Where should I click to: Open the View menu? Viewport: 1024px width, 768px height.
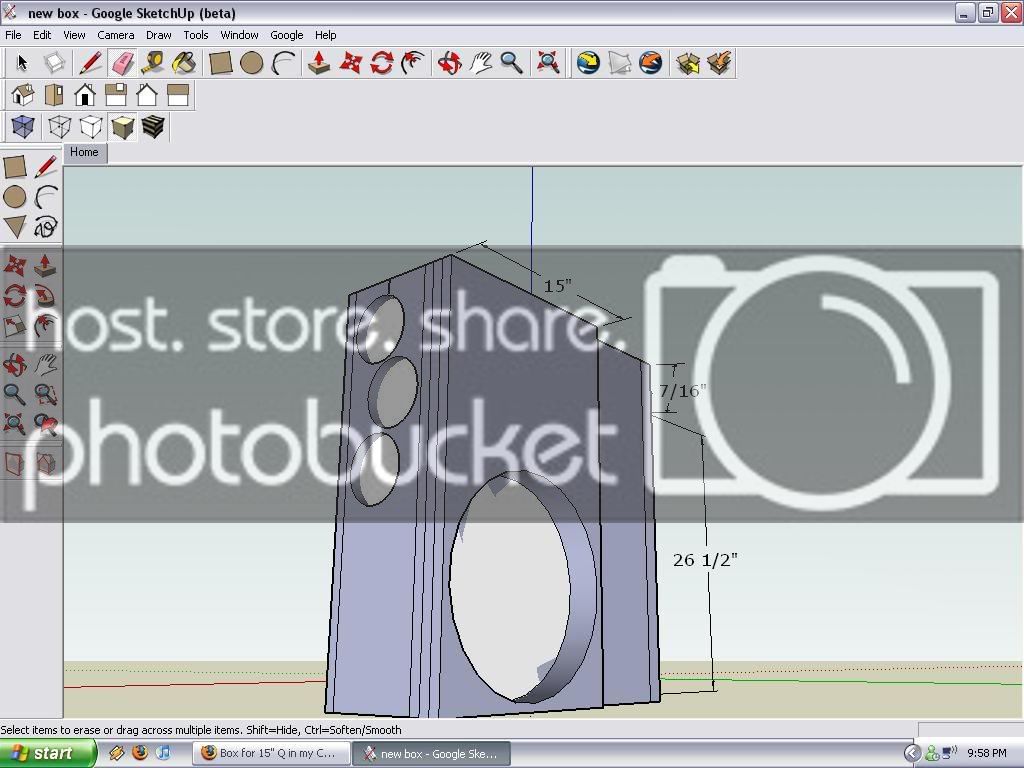point(74,35)
